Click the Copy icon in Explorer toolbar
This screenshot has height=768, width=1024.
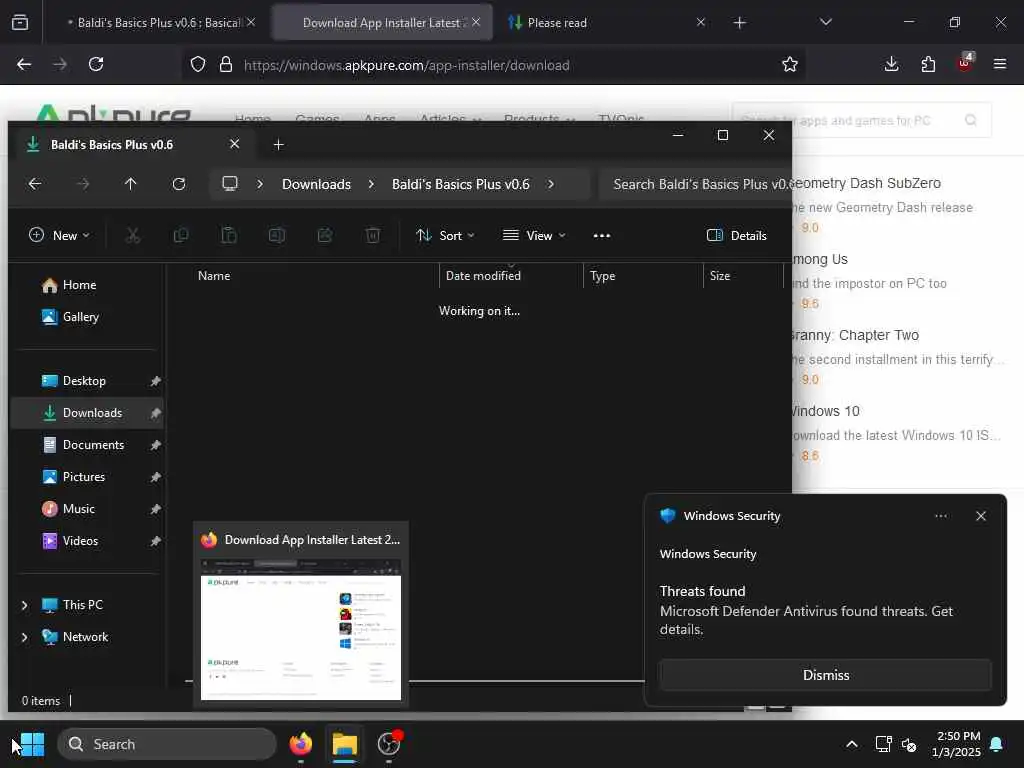181,236
